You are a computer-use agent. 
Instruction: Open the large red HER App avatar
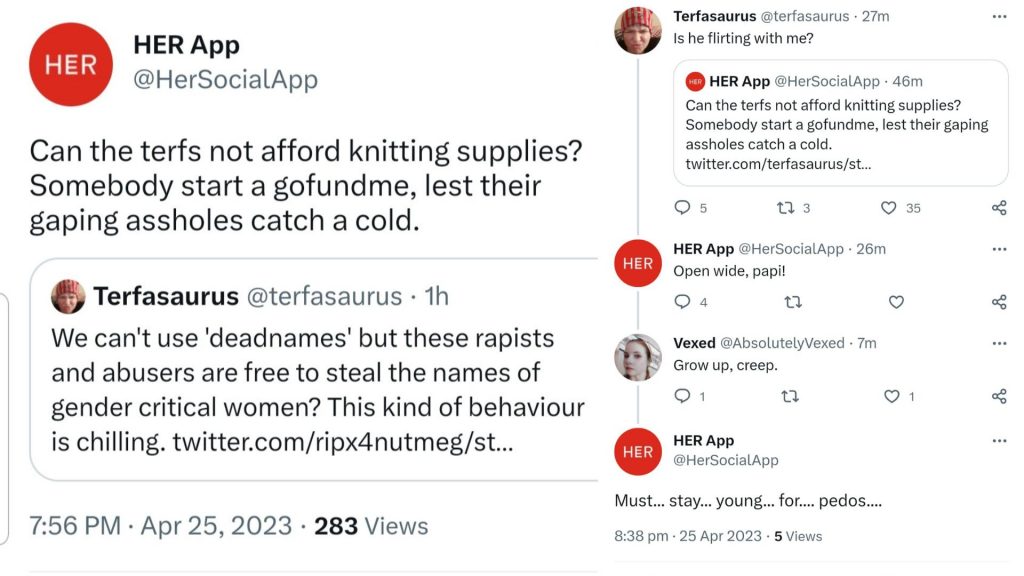pyautogui.click(x=71, y=65)
